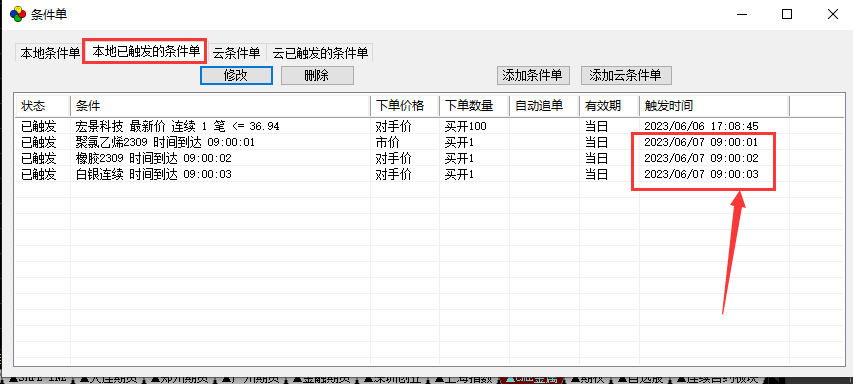Click 对手价 price in 白银连续 row
The image size is (853, 384).
[x=393, y=175]
